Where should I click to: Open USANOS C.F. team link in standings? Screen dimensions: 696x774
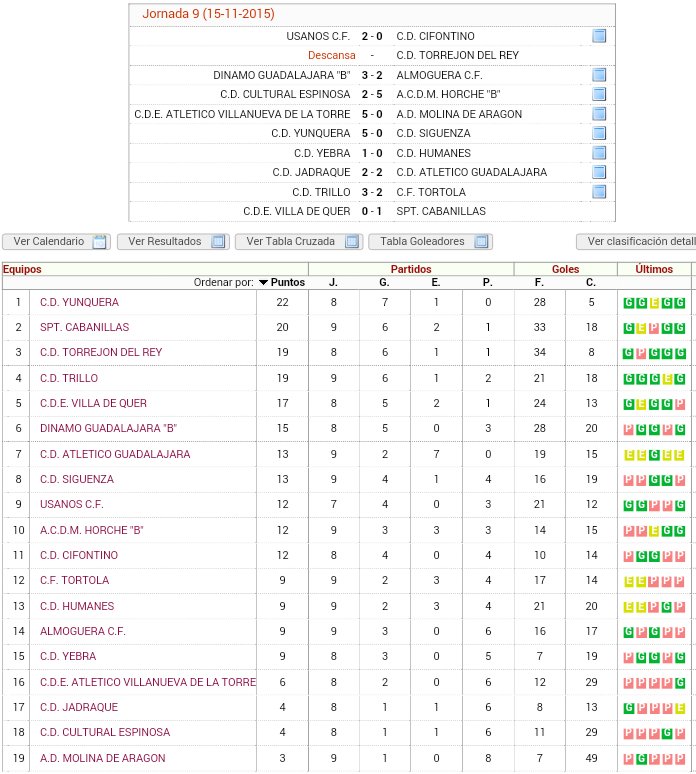pyautogui.click(x=72, y=504)
